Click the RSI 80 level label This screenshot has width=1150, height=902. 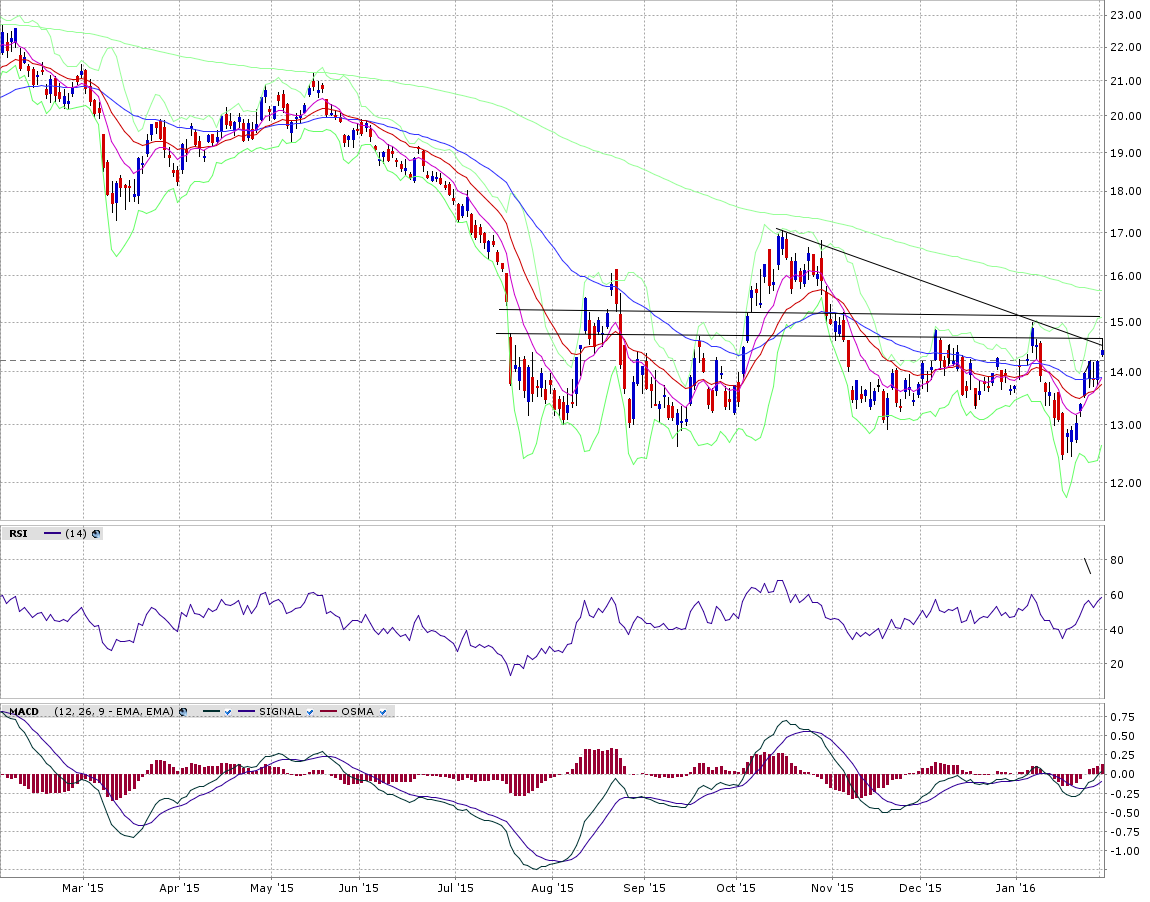pos(1117,560)
